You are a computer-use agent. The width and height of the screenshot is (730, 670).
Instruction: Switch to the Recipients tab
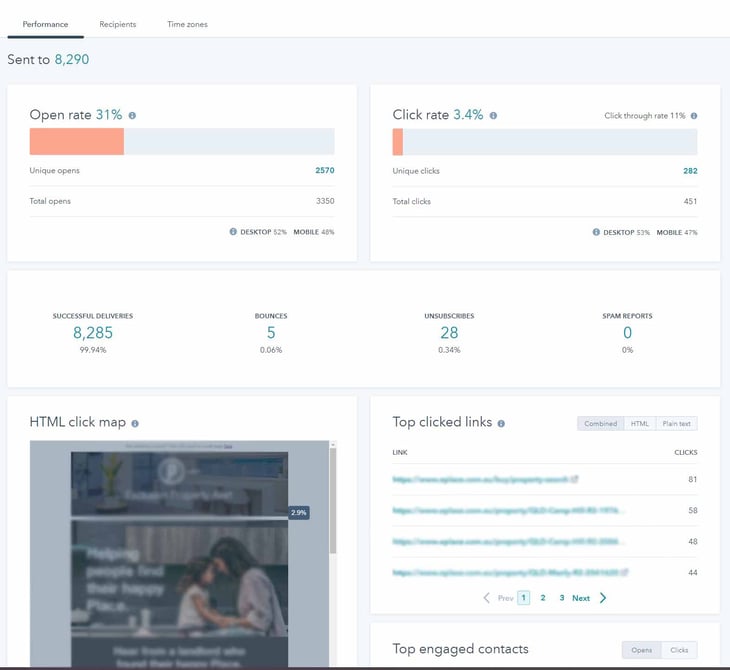[117, 24]
